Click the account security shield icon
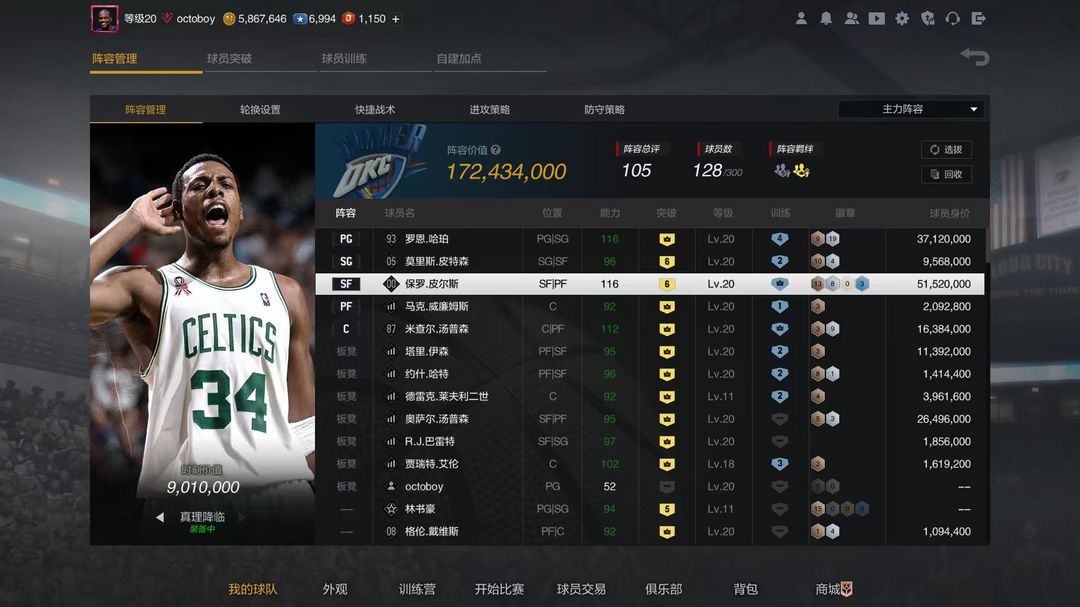The width and height of the screenshot is (1080, 607). coord(927,18)
